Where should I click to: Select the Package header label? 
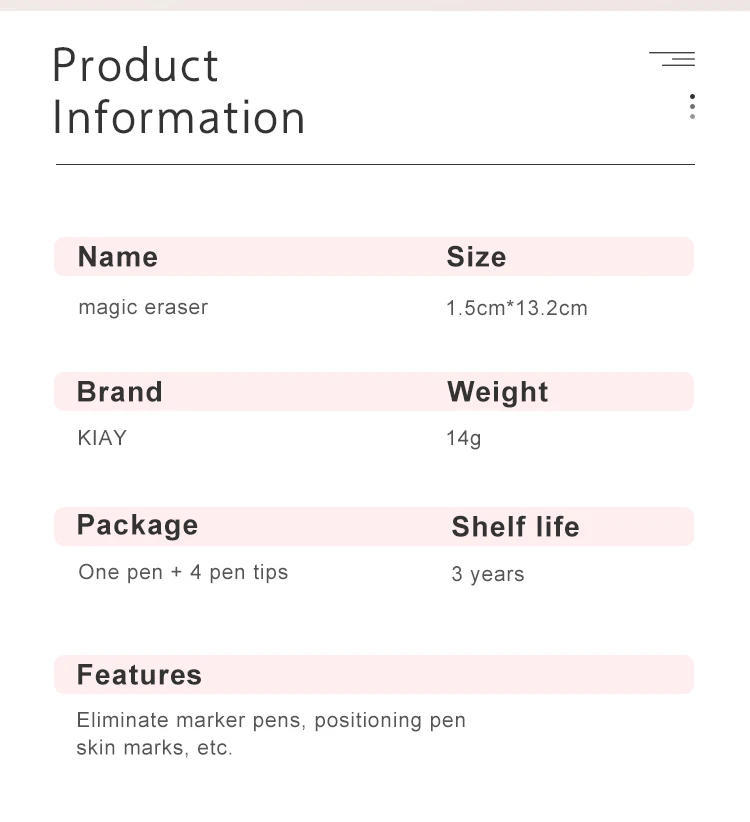coord(137,525)
